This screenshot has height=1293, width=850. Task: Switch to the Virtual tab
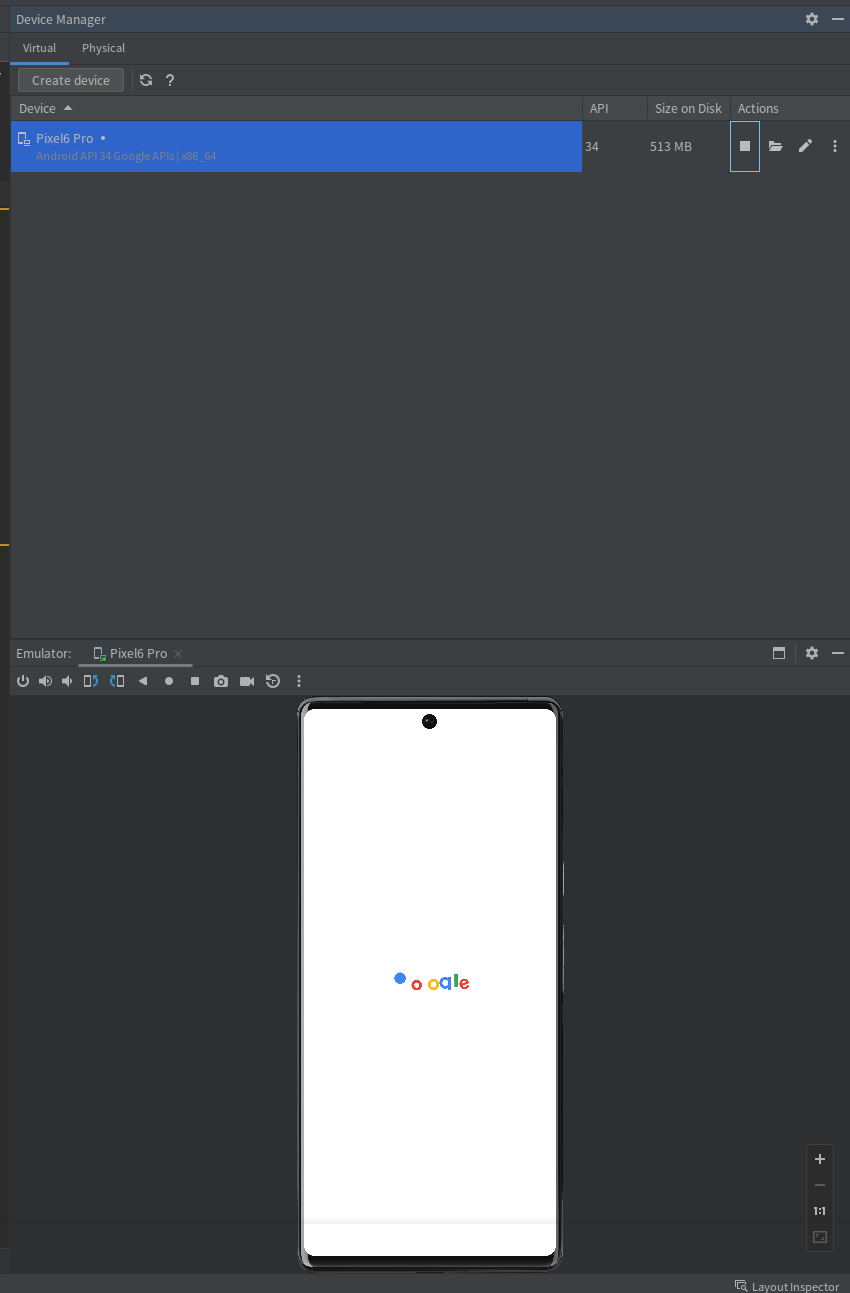pyautogui.click(x=40, y=48)
